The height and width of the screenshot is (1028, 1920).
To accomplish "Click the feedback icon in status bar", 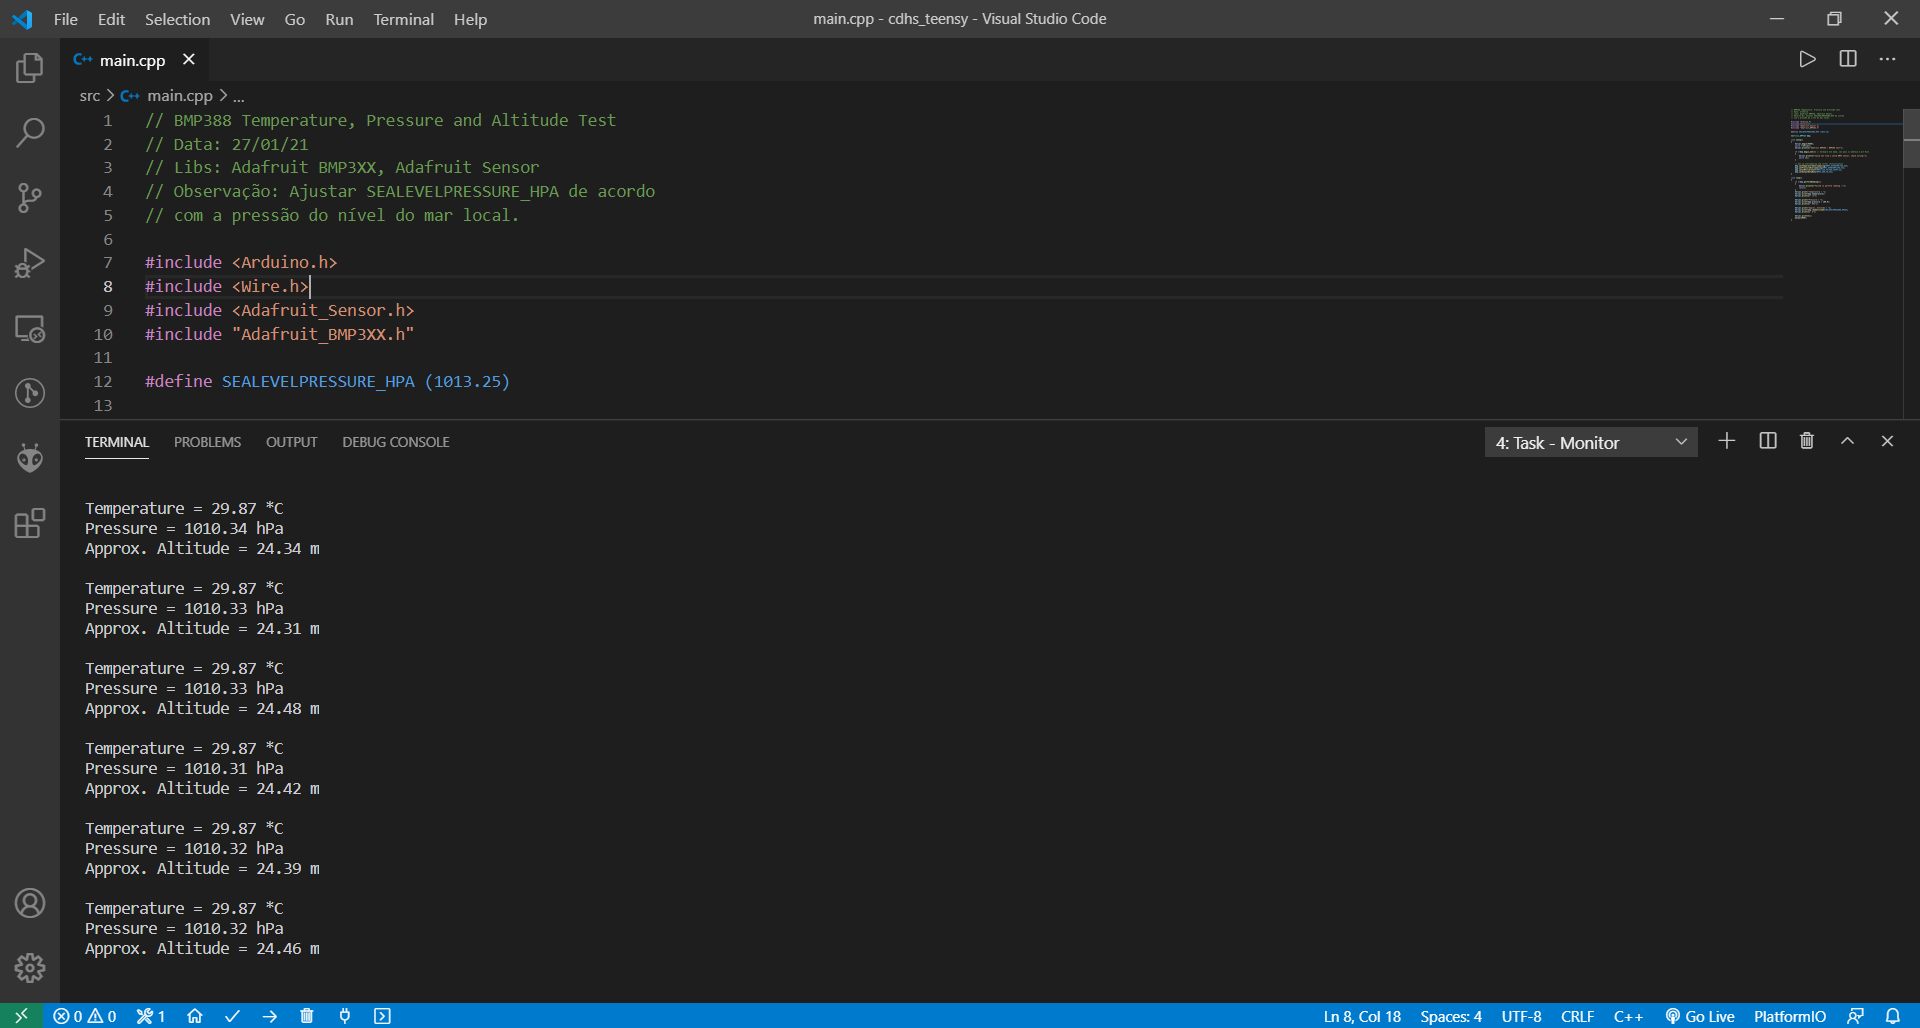I will click(1855, 1016).
